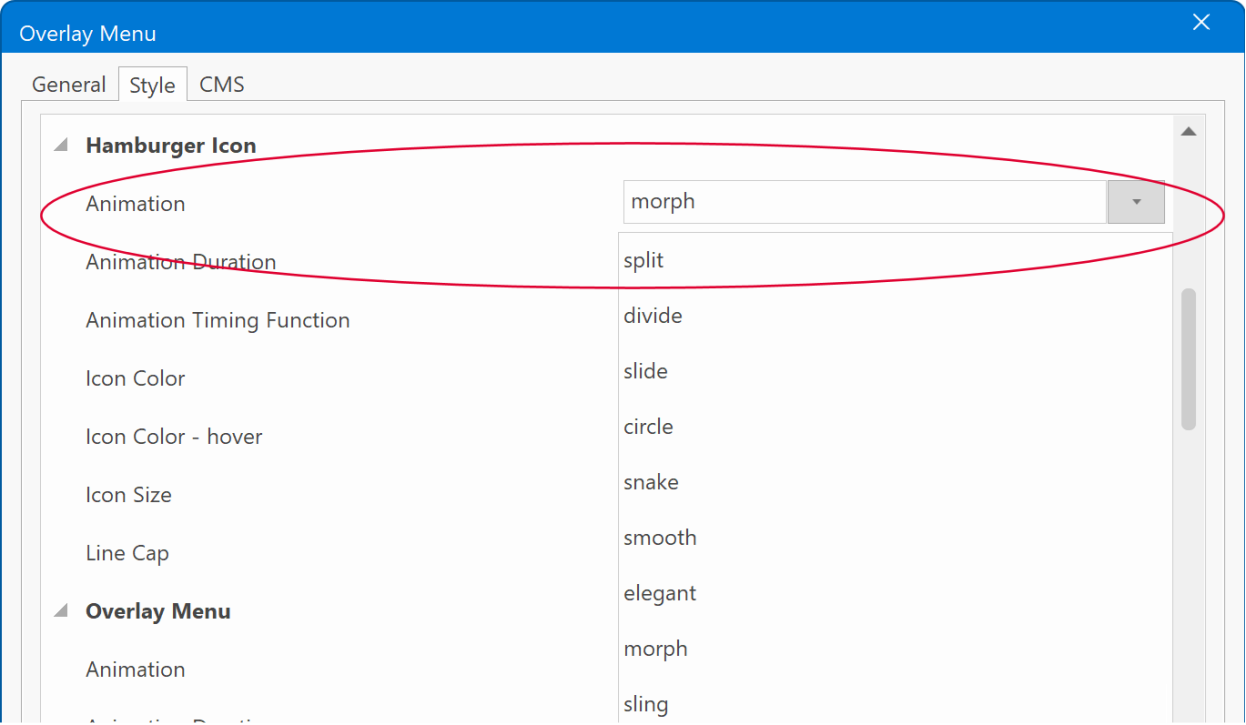Click the scroll up arrow icon
Screen dimensions: 1246x725
1189,131
